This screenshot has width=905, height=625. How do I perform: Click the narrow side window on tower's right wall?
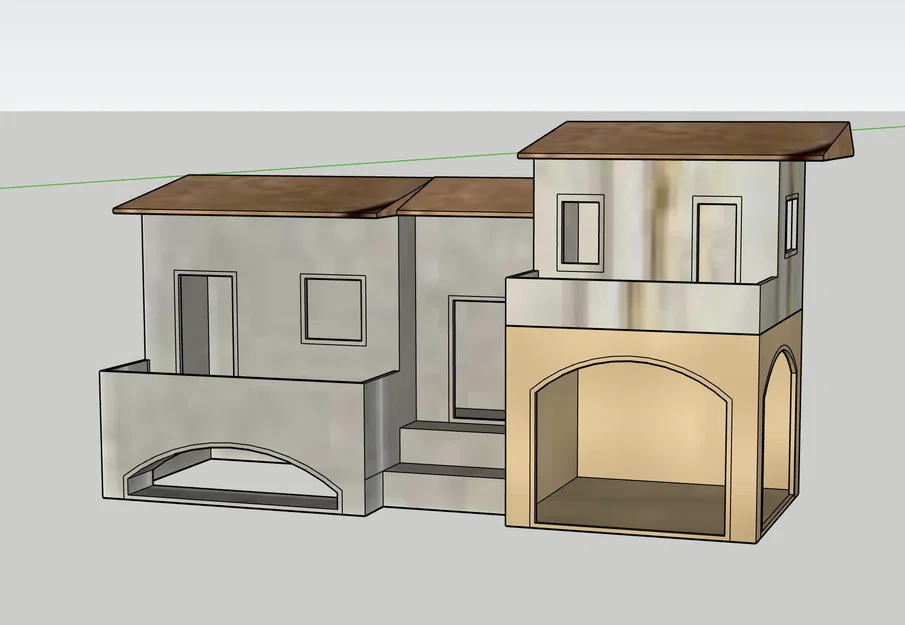(x=791, y=225)
